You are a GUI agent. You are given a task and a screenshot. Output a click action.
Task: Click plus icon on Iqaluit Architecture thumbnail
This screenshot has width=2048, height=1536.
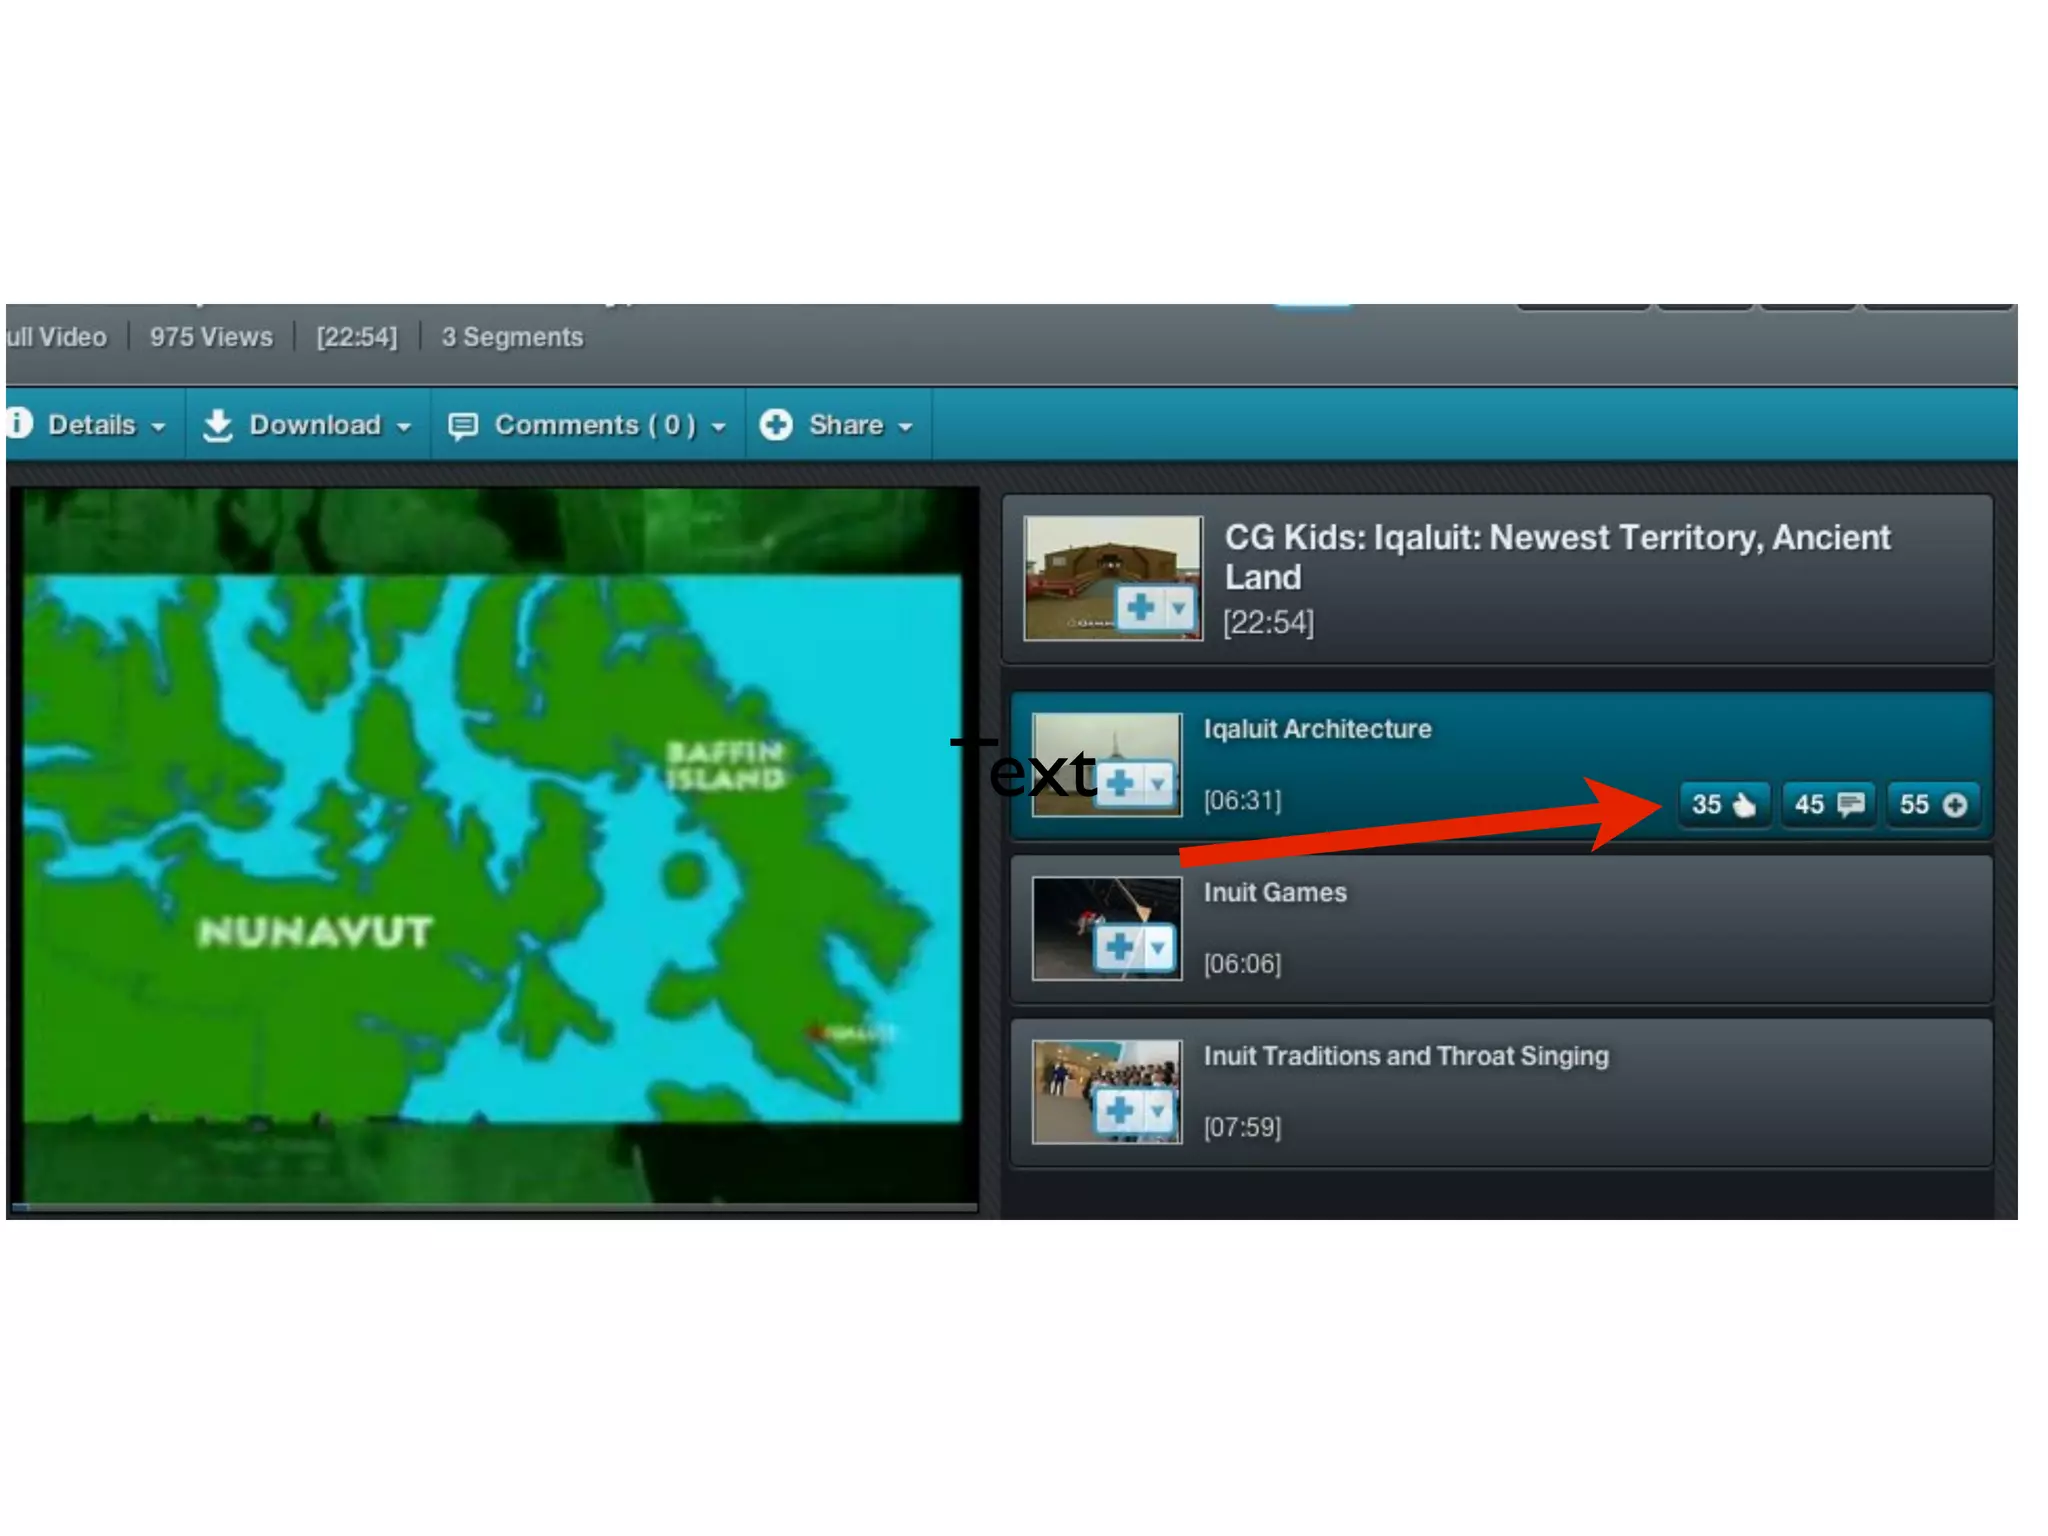[x=1121, y=782]
